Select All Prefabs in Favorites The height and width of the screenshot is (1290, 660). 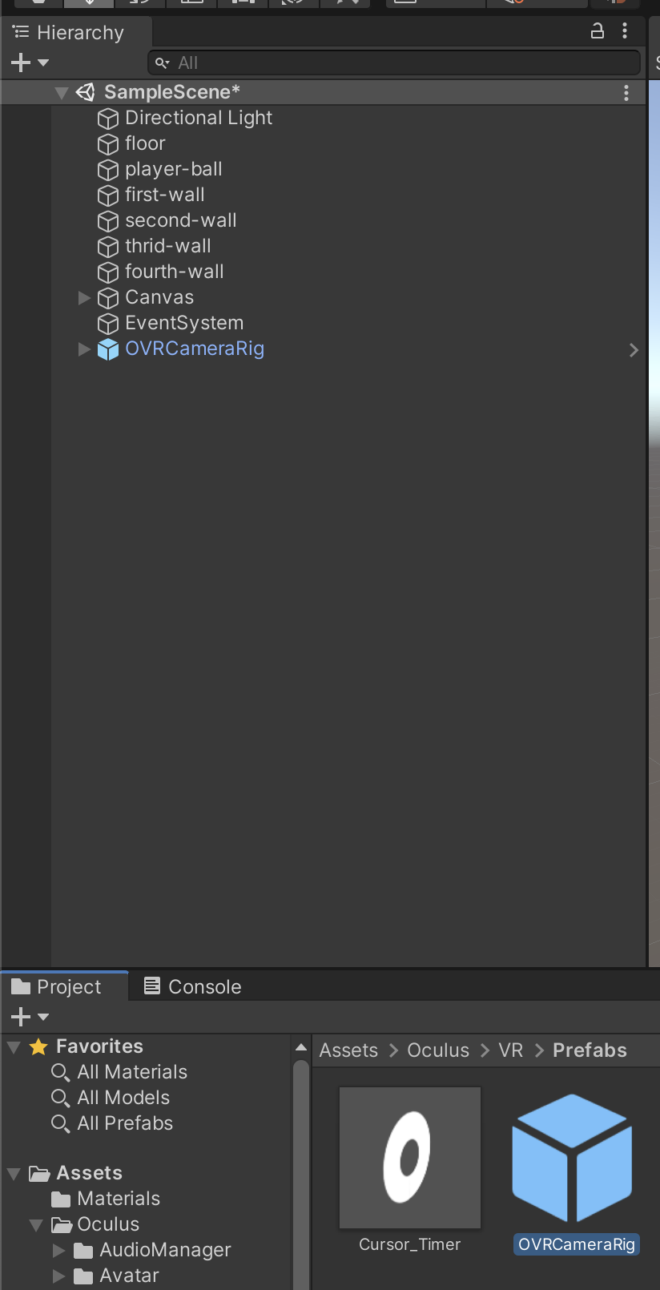tap(125, 1123)
